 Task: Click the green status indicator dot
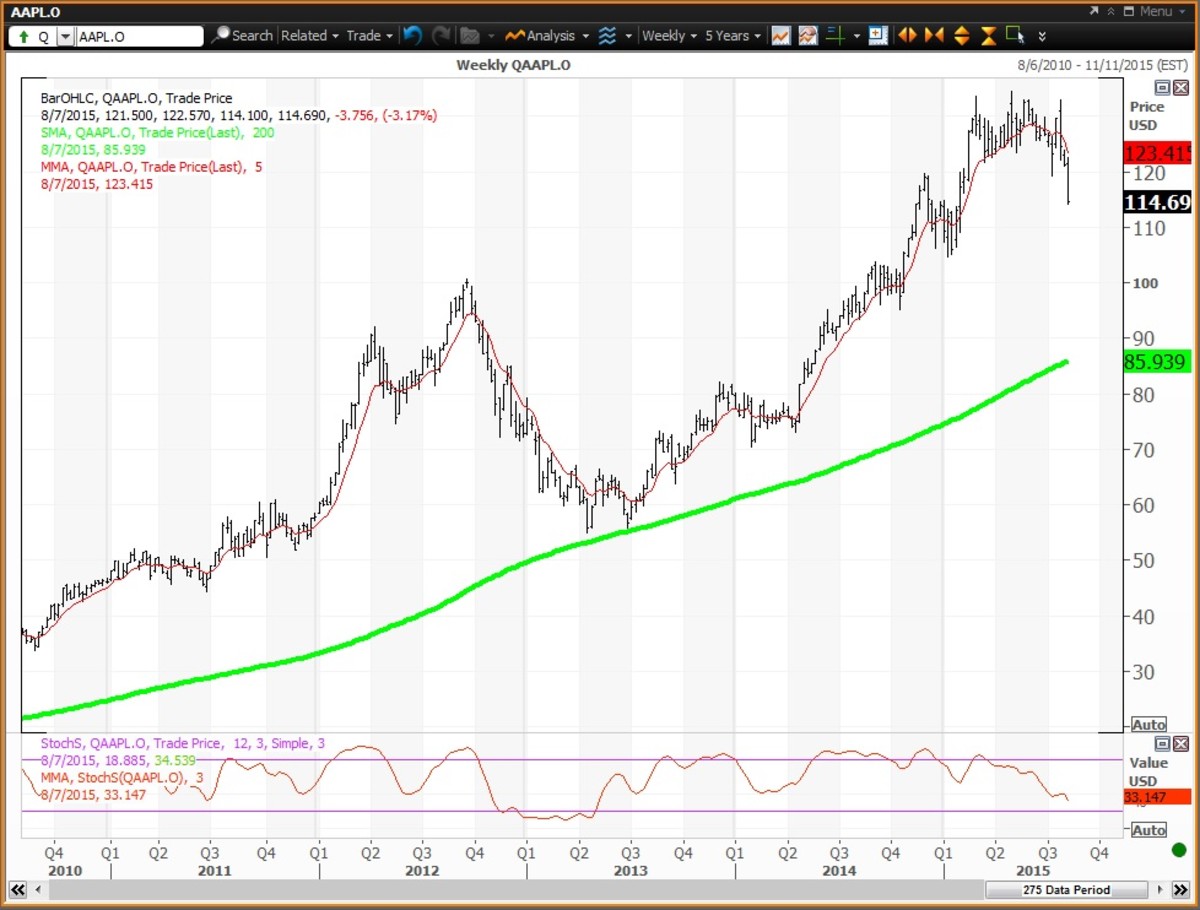click(1181, 850)
